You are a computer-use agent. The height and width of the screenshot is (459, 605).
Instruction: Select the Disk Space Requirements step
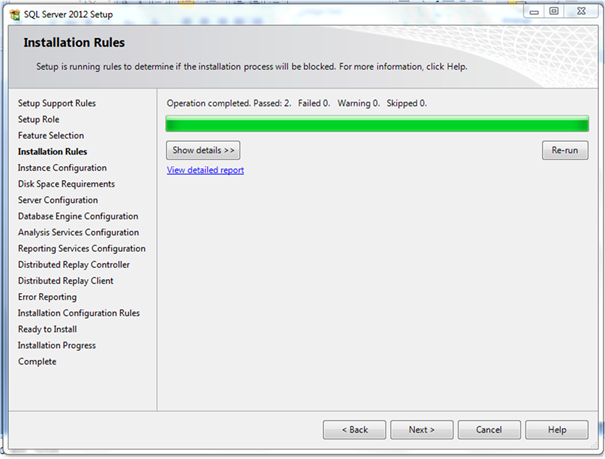coord(66,184)
